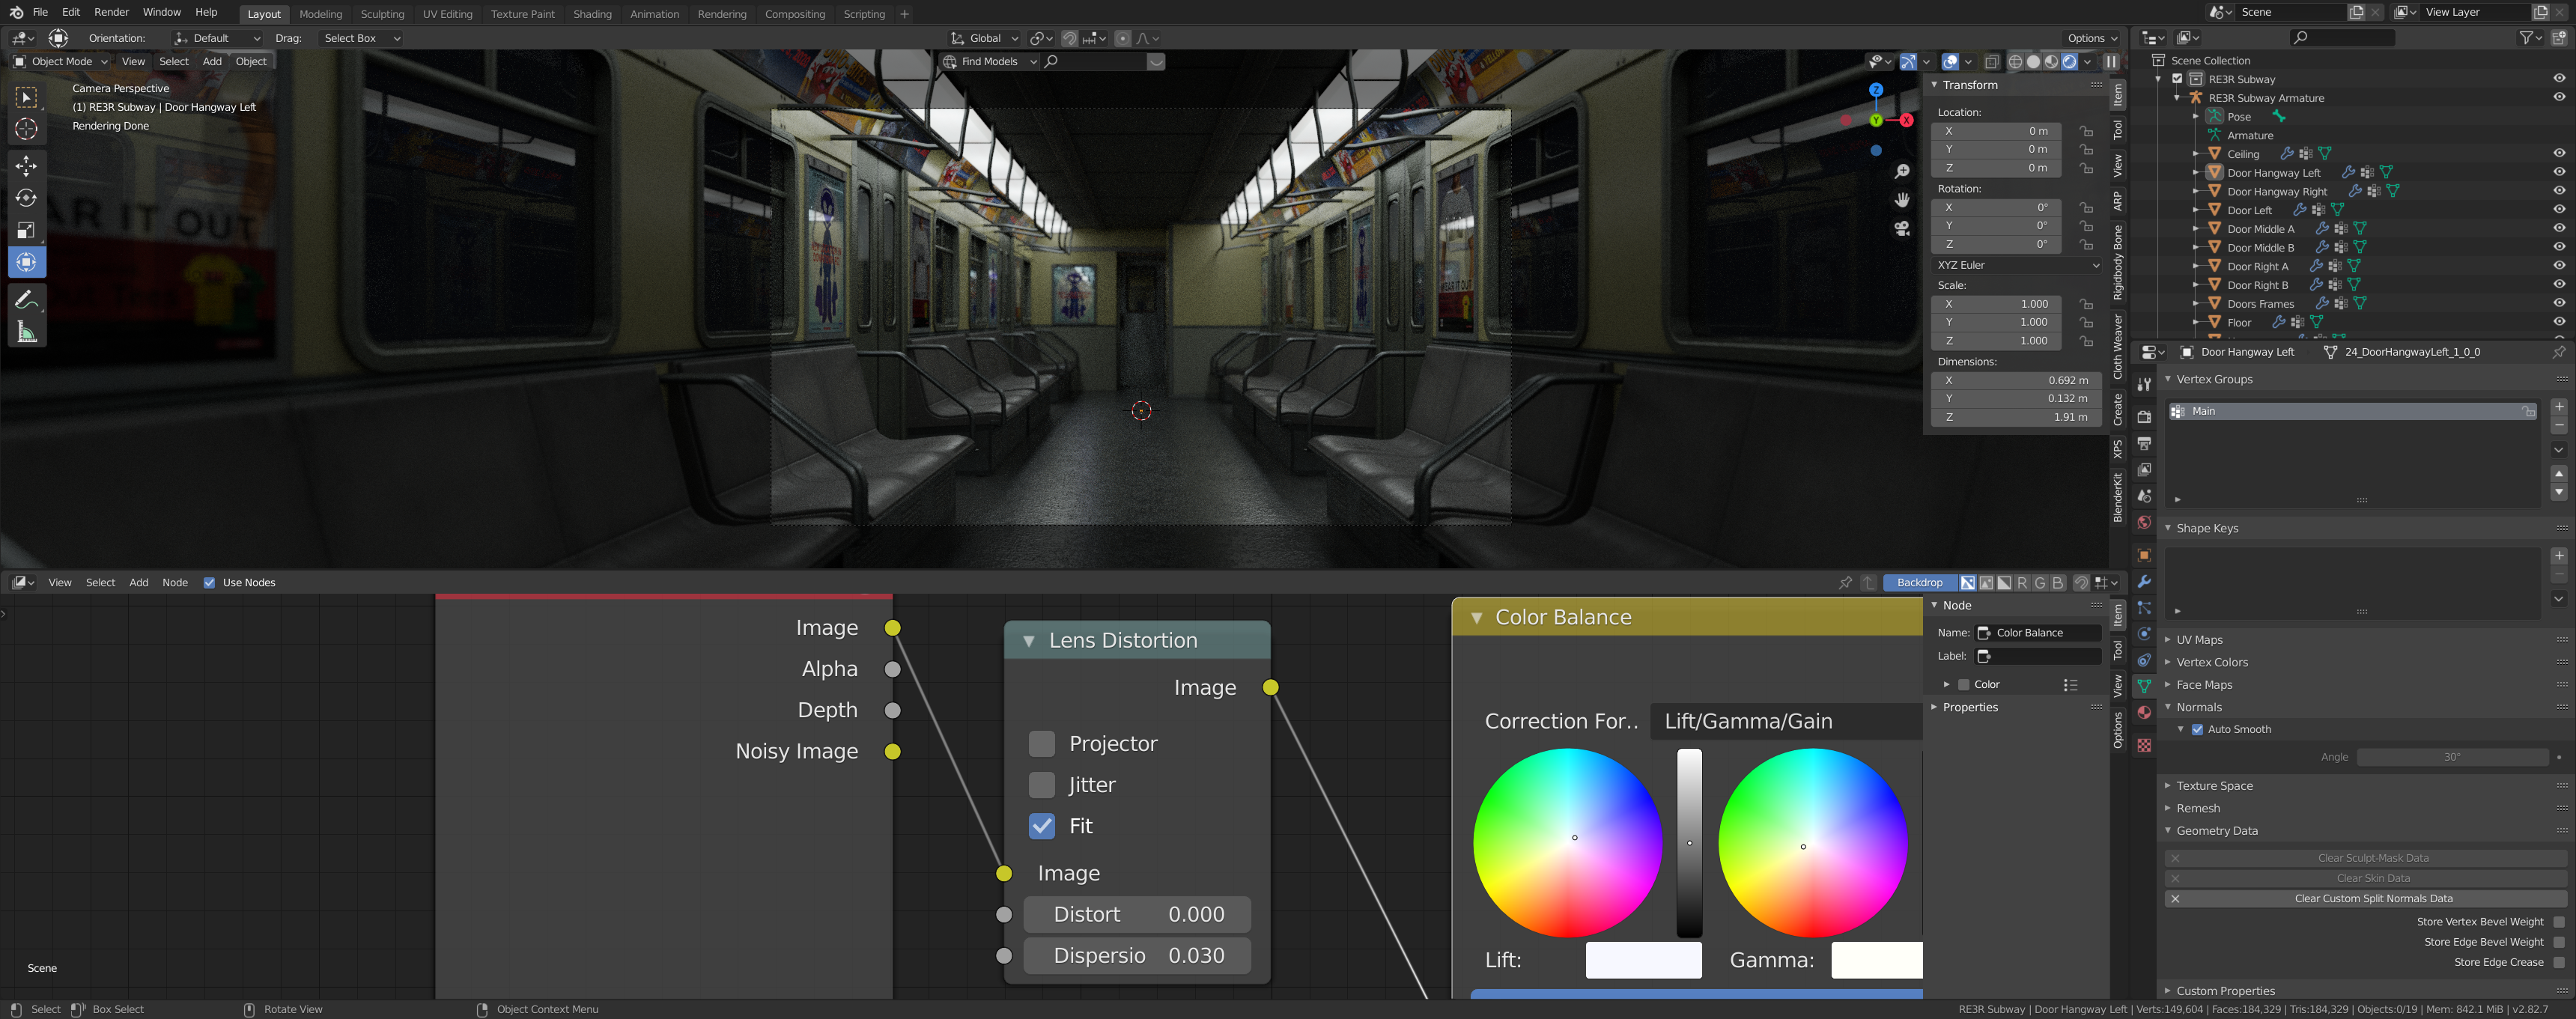Open the Options button in viewport header
The image size is (2576, 1019).
click(2091, 38)
